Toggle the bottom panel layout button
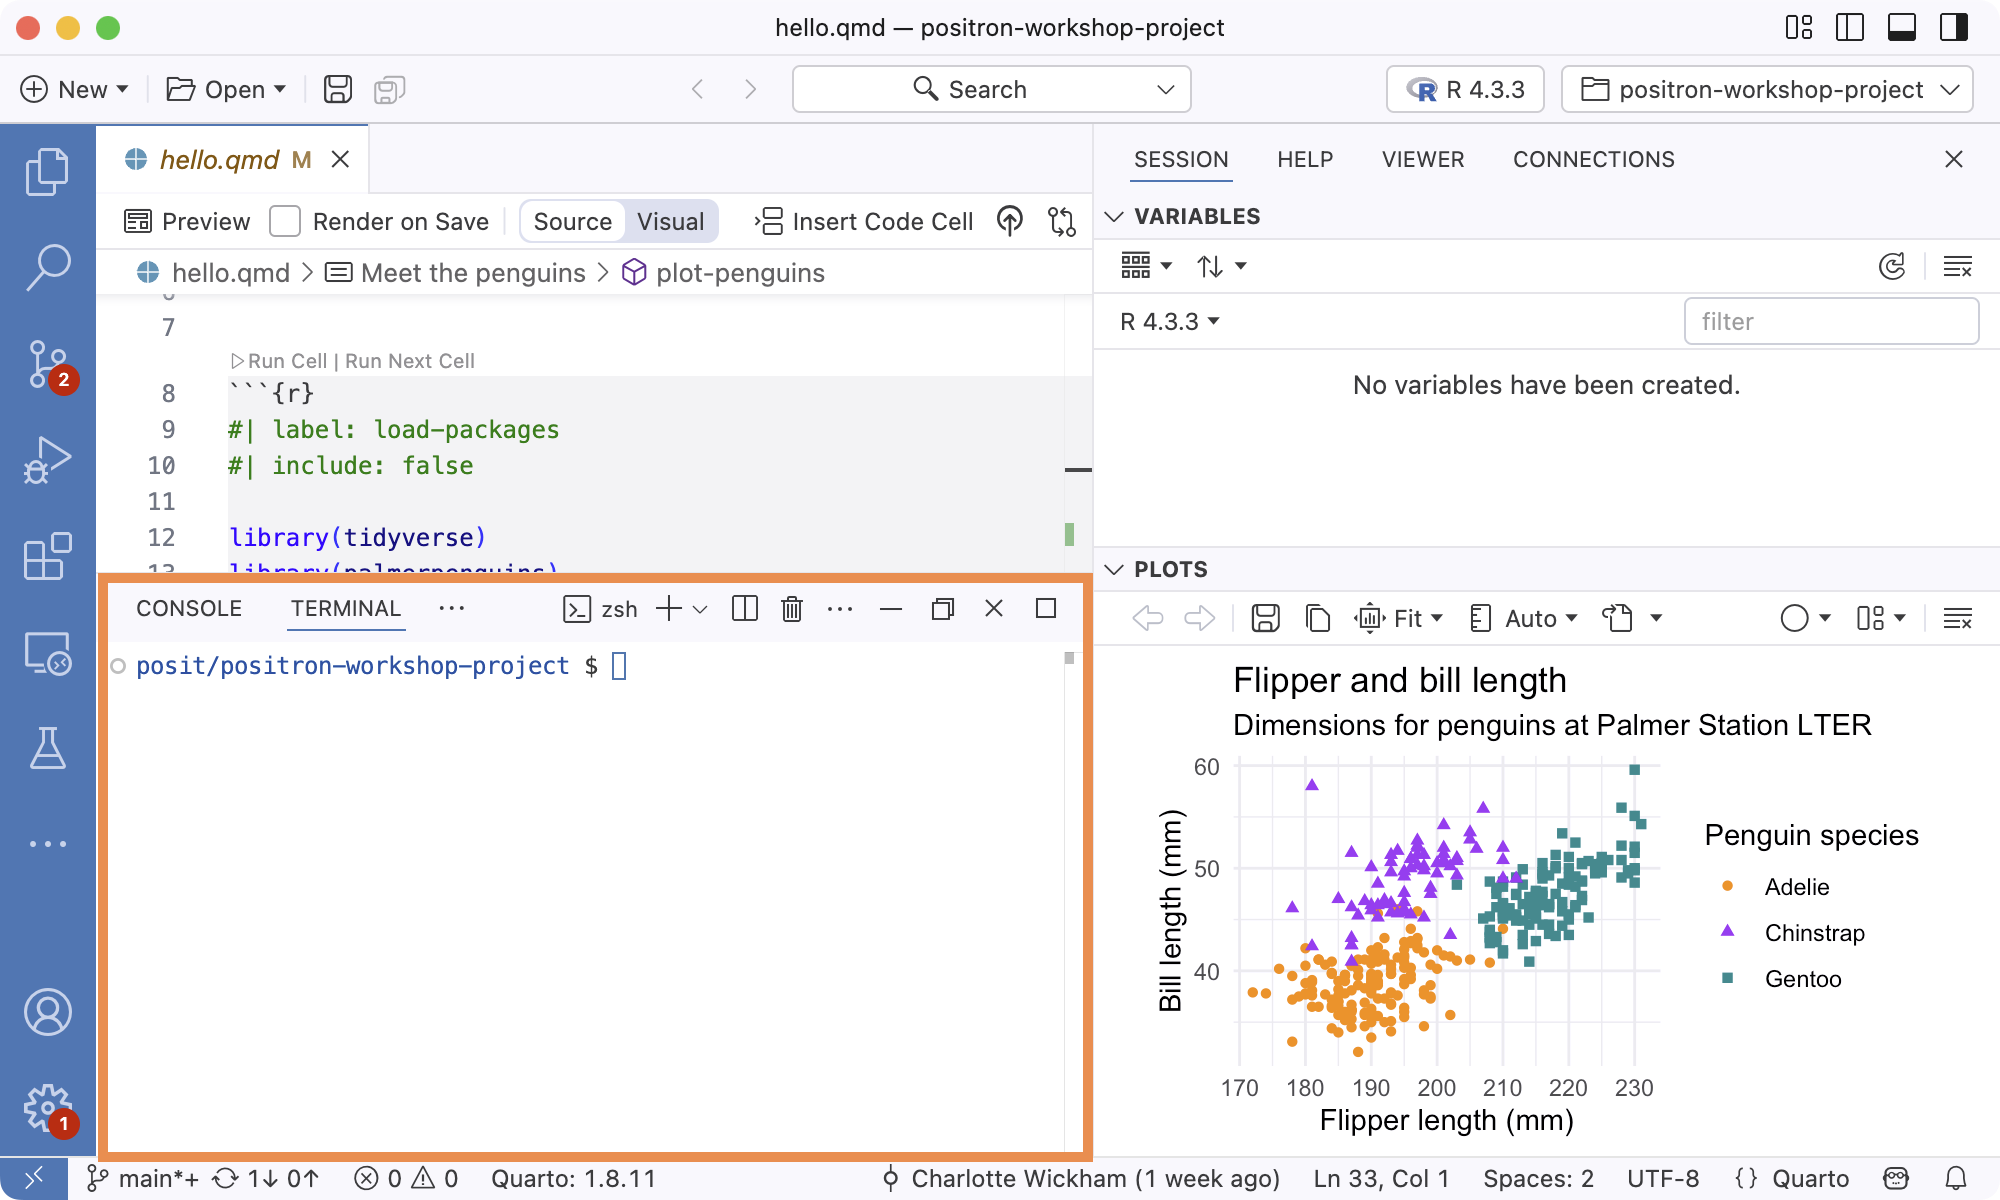 pyautogui.click(x=1902, y=27)
